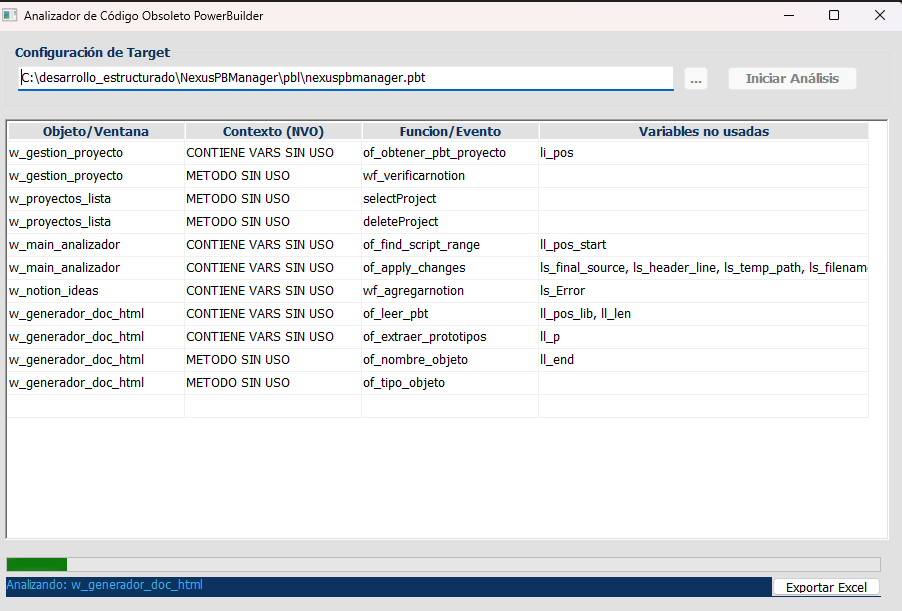This screenshot has height=611, width=902.
Task: Click CONTIENE VARS SIN USO in wf_agregarnotion row
Action: [x=273, y=291]
